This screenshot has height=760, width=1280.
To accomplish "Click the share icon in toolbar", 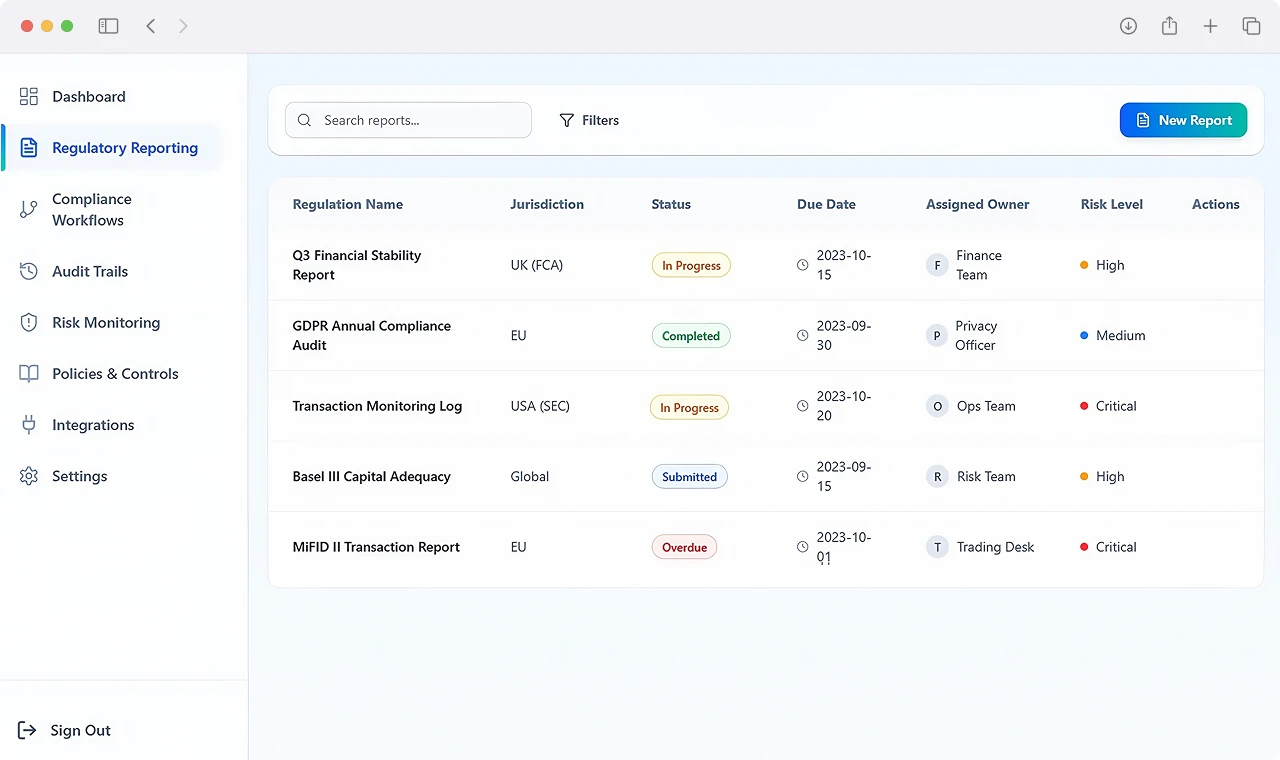I will point(1169,26).
